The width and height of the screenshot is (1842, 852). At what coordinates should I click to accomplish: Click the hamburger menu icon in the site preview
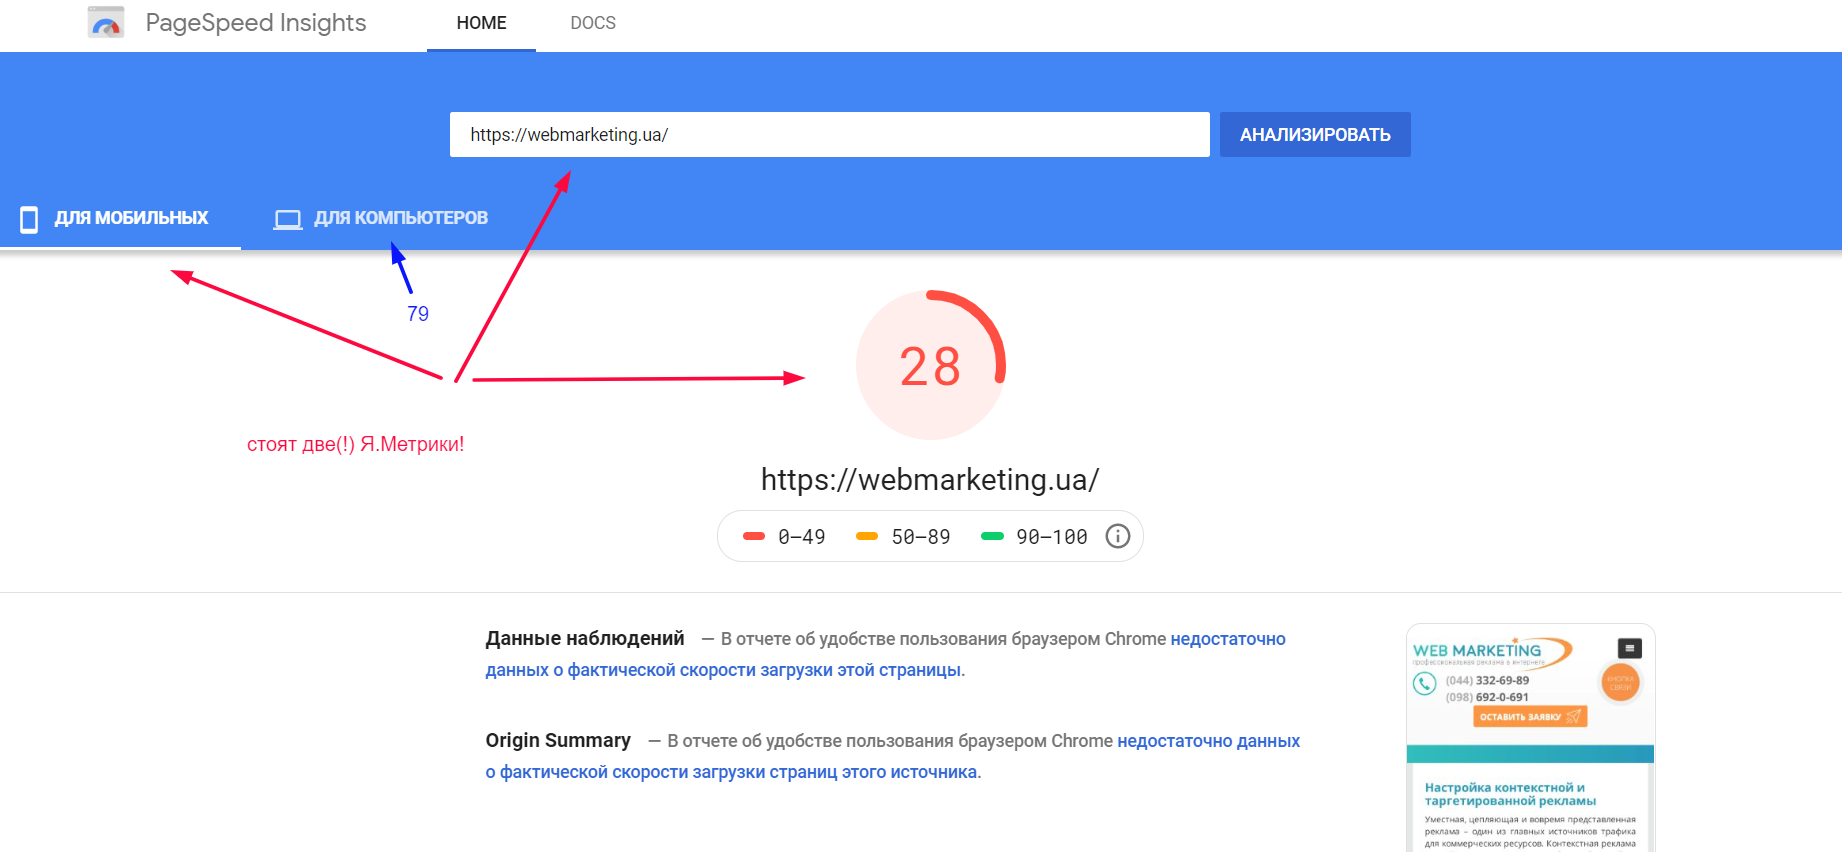(x=1629, y=648)
